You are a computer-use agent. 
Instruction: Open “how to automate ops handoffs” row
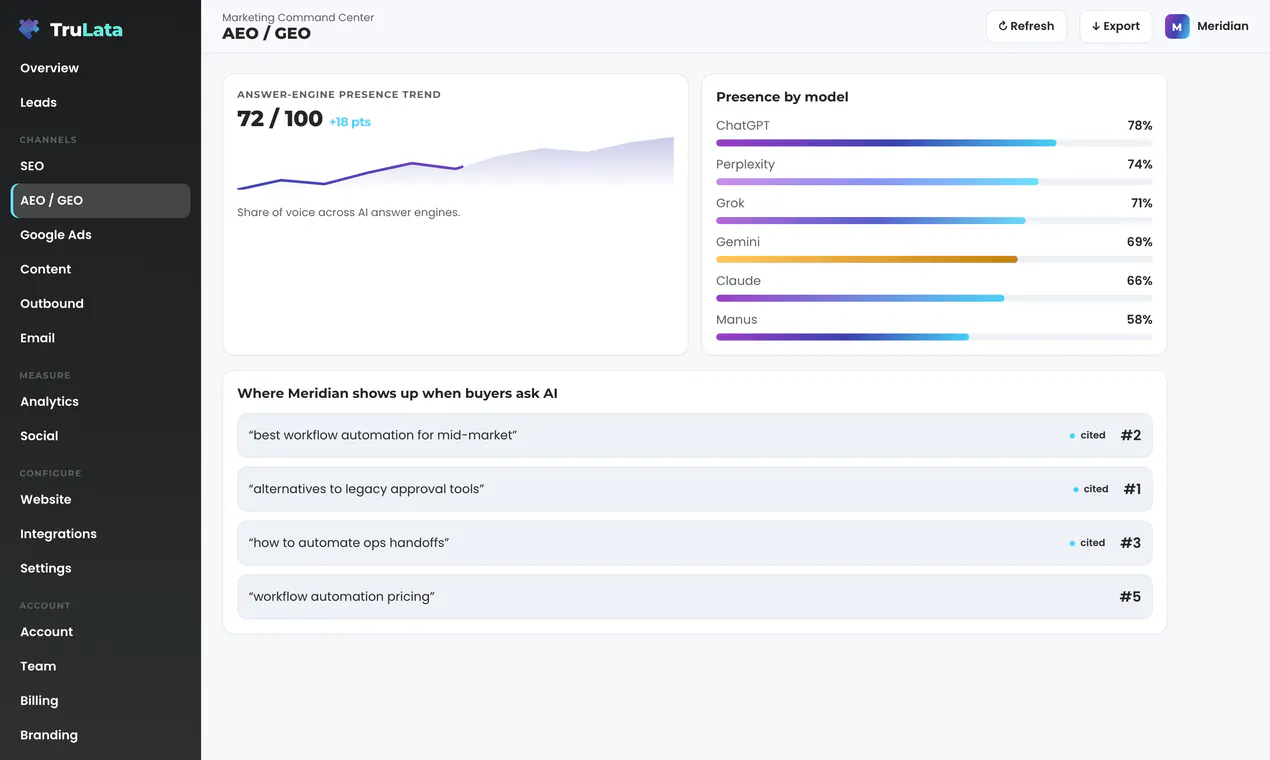694,543
